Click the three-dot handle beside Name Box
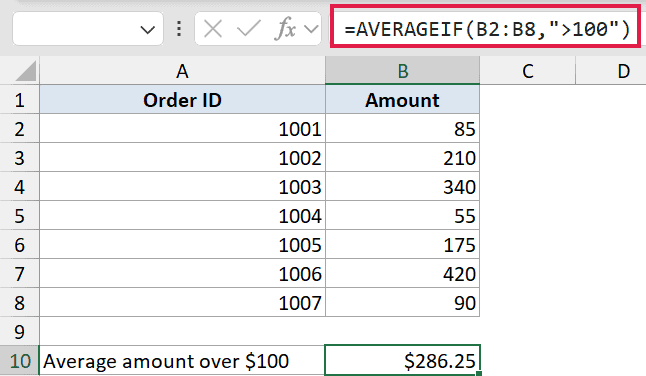Screen dimensions: 646x376 click(179, 29)
